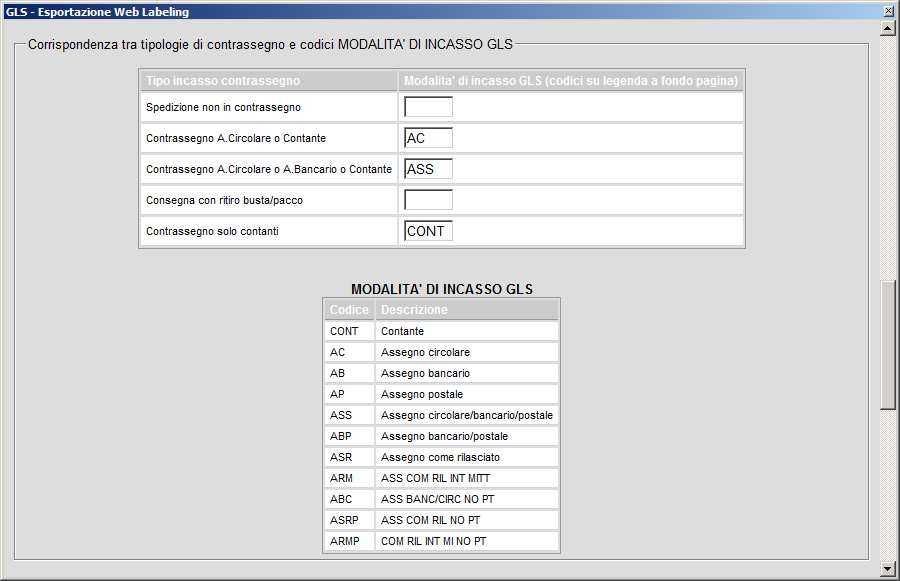This screenshot has height=581, width=900.
Task: Click the AP code cell
Action: (x=349, y=394)
